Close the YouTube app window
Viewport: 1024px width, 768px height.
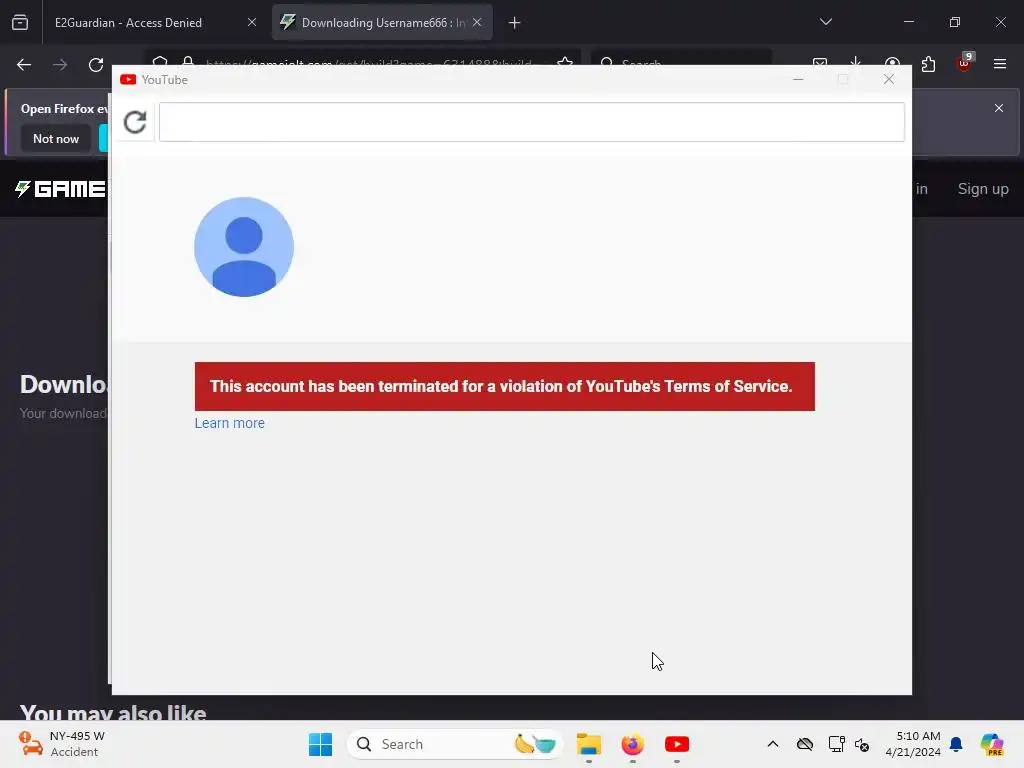889,79
